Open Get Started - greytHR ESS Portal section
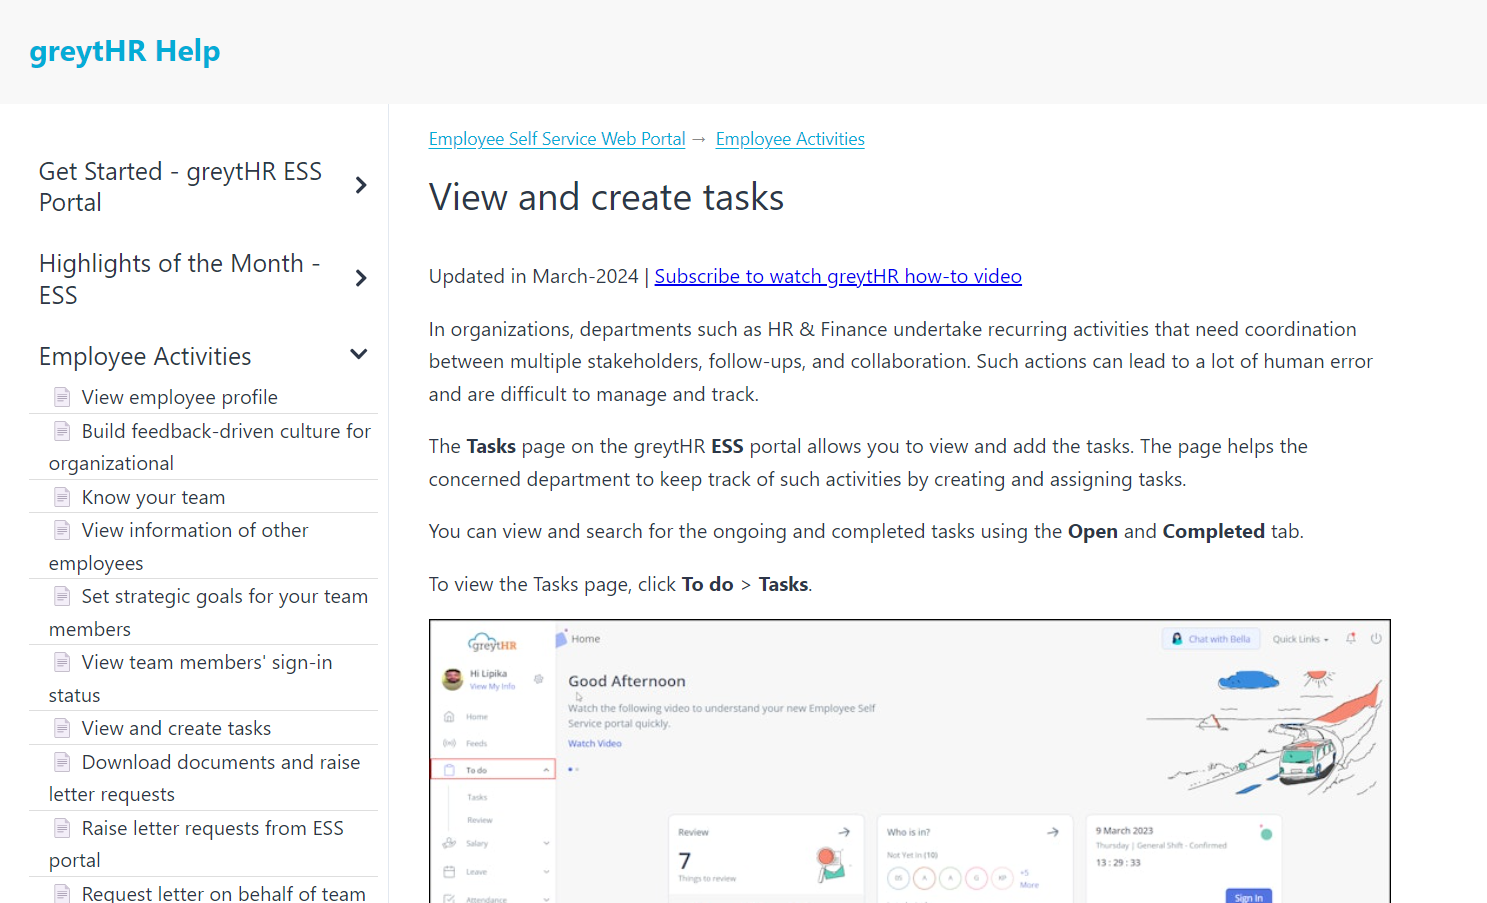This screenshot has height=903, width=1487. [180, 187]
